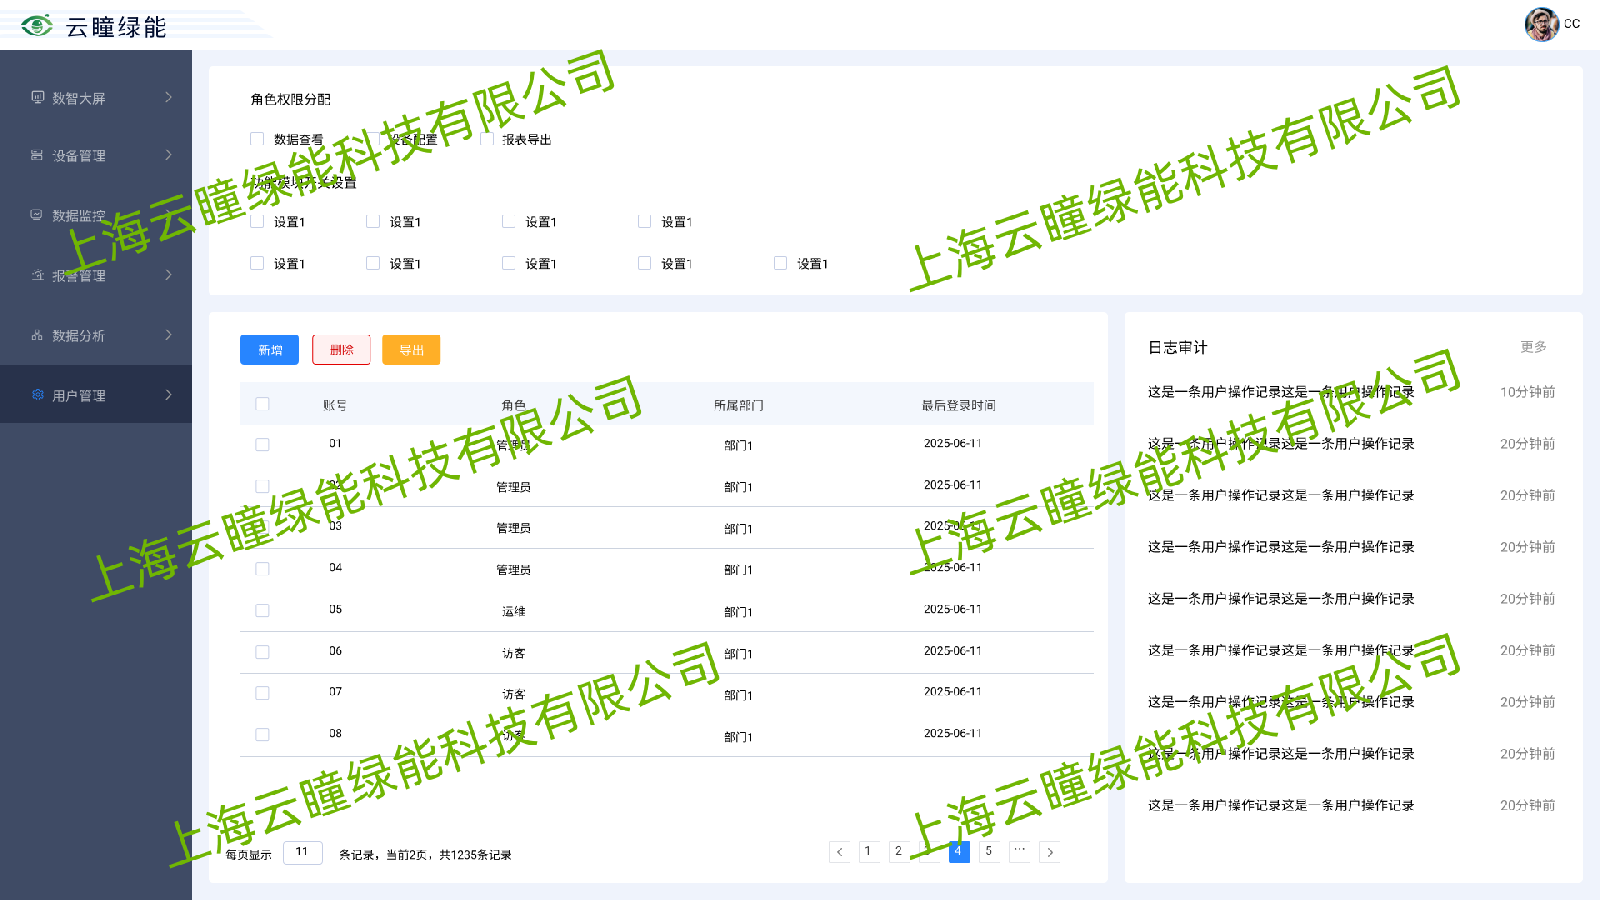The width and height of the screenshot is (1600, 900).
Task: Expand the 数智大屏 menu chevron
Action: (x=168, y=97)
